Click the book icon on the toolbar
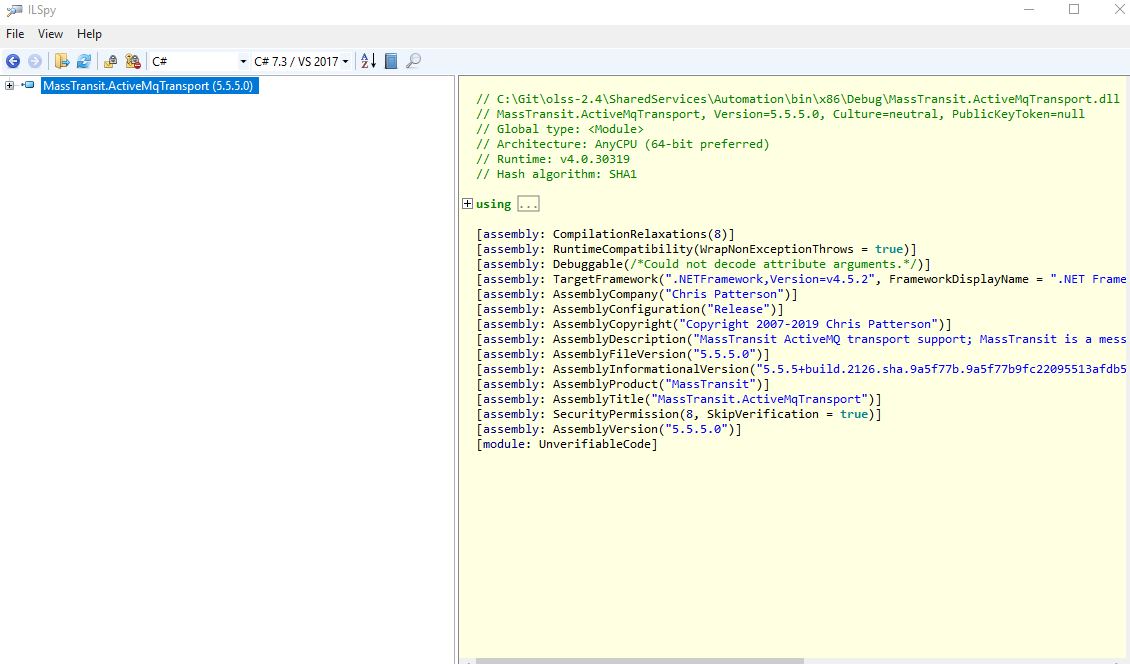This screenshot has height=664, width=1130. [x=390, y=61]
